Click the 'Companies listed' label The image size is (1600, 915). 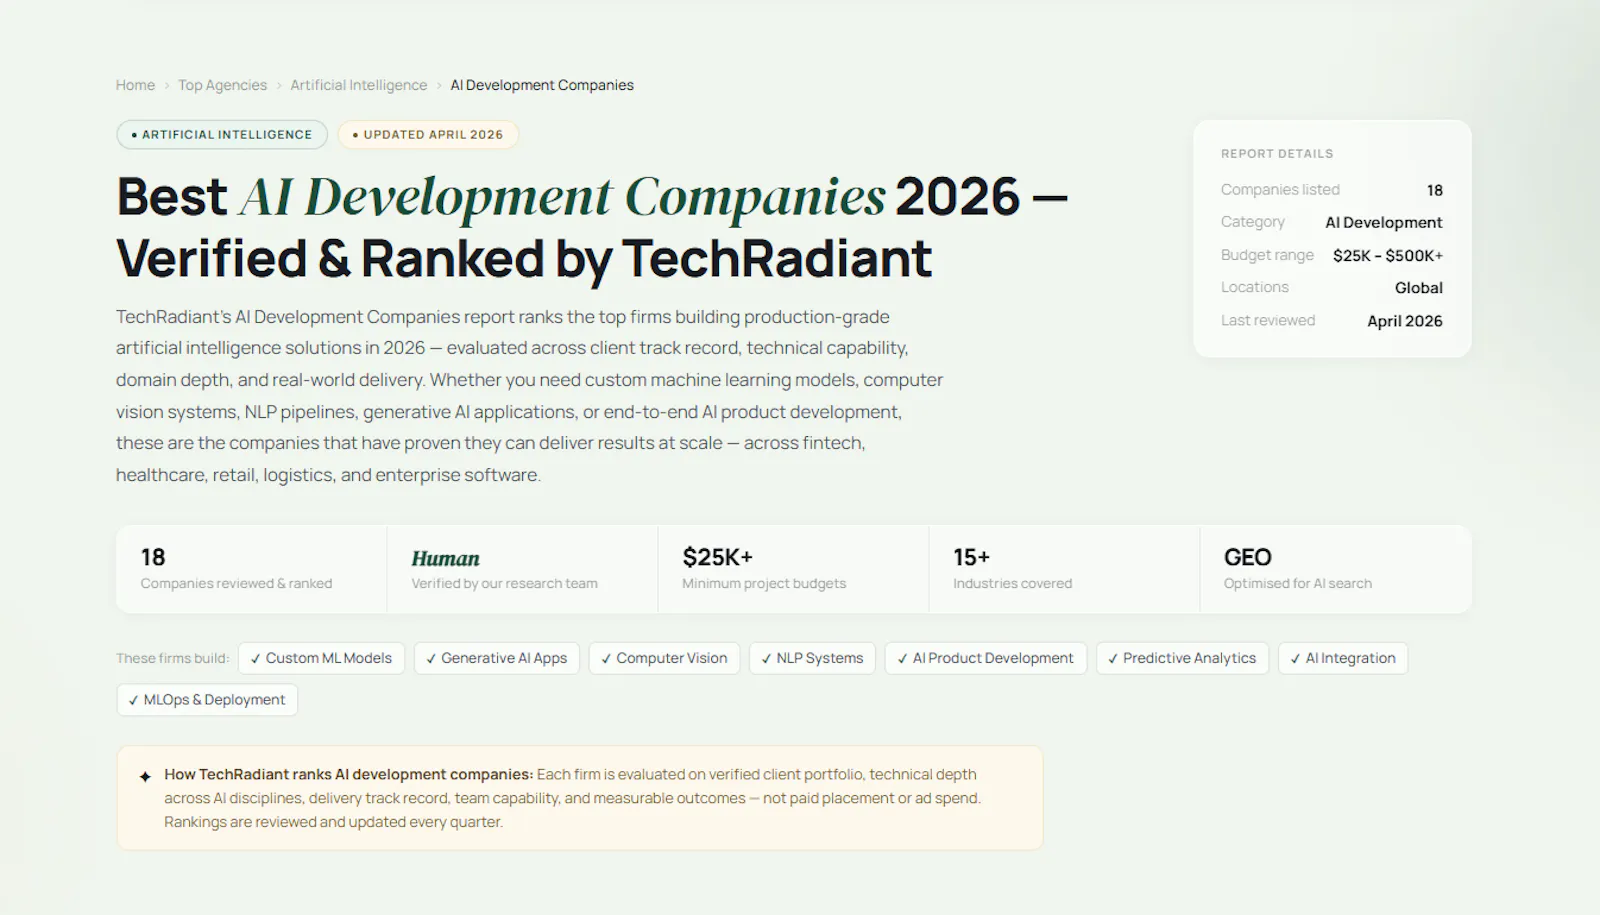tap(1280, 189)
